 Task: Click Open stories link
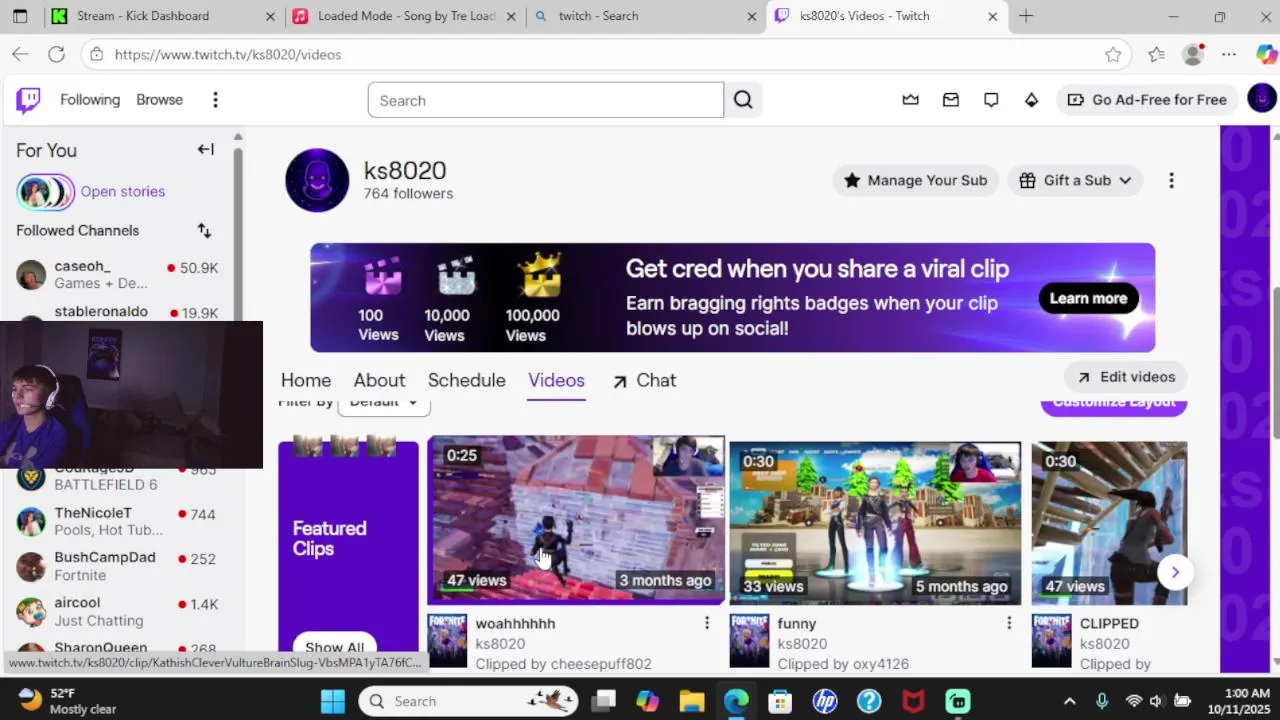click(123, 192)
